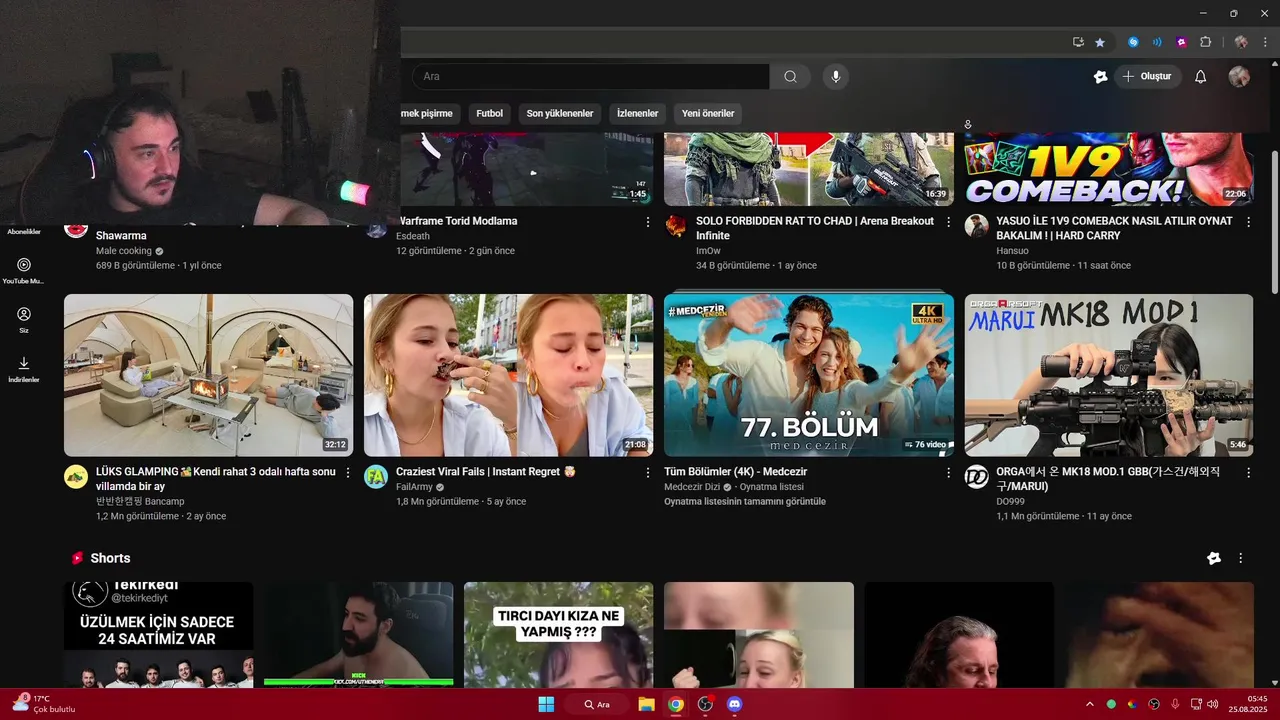
Task: Click star icon in Shorts header
Action: tap(1214, 558)
